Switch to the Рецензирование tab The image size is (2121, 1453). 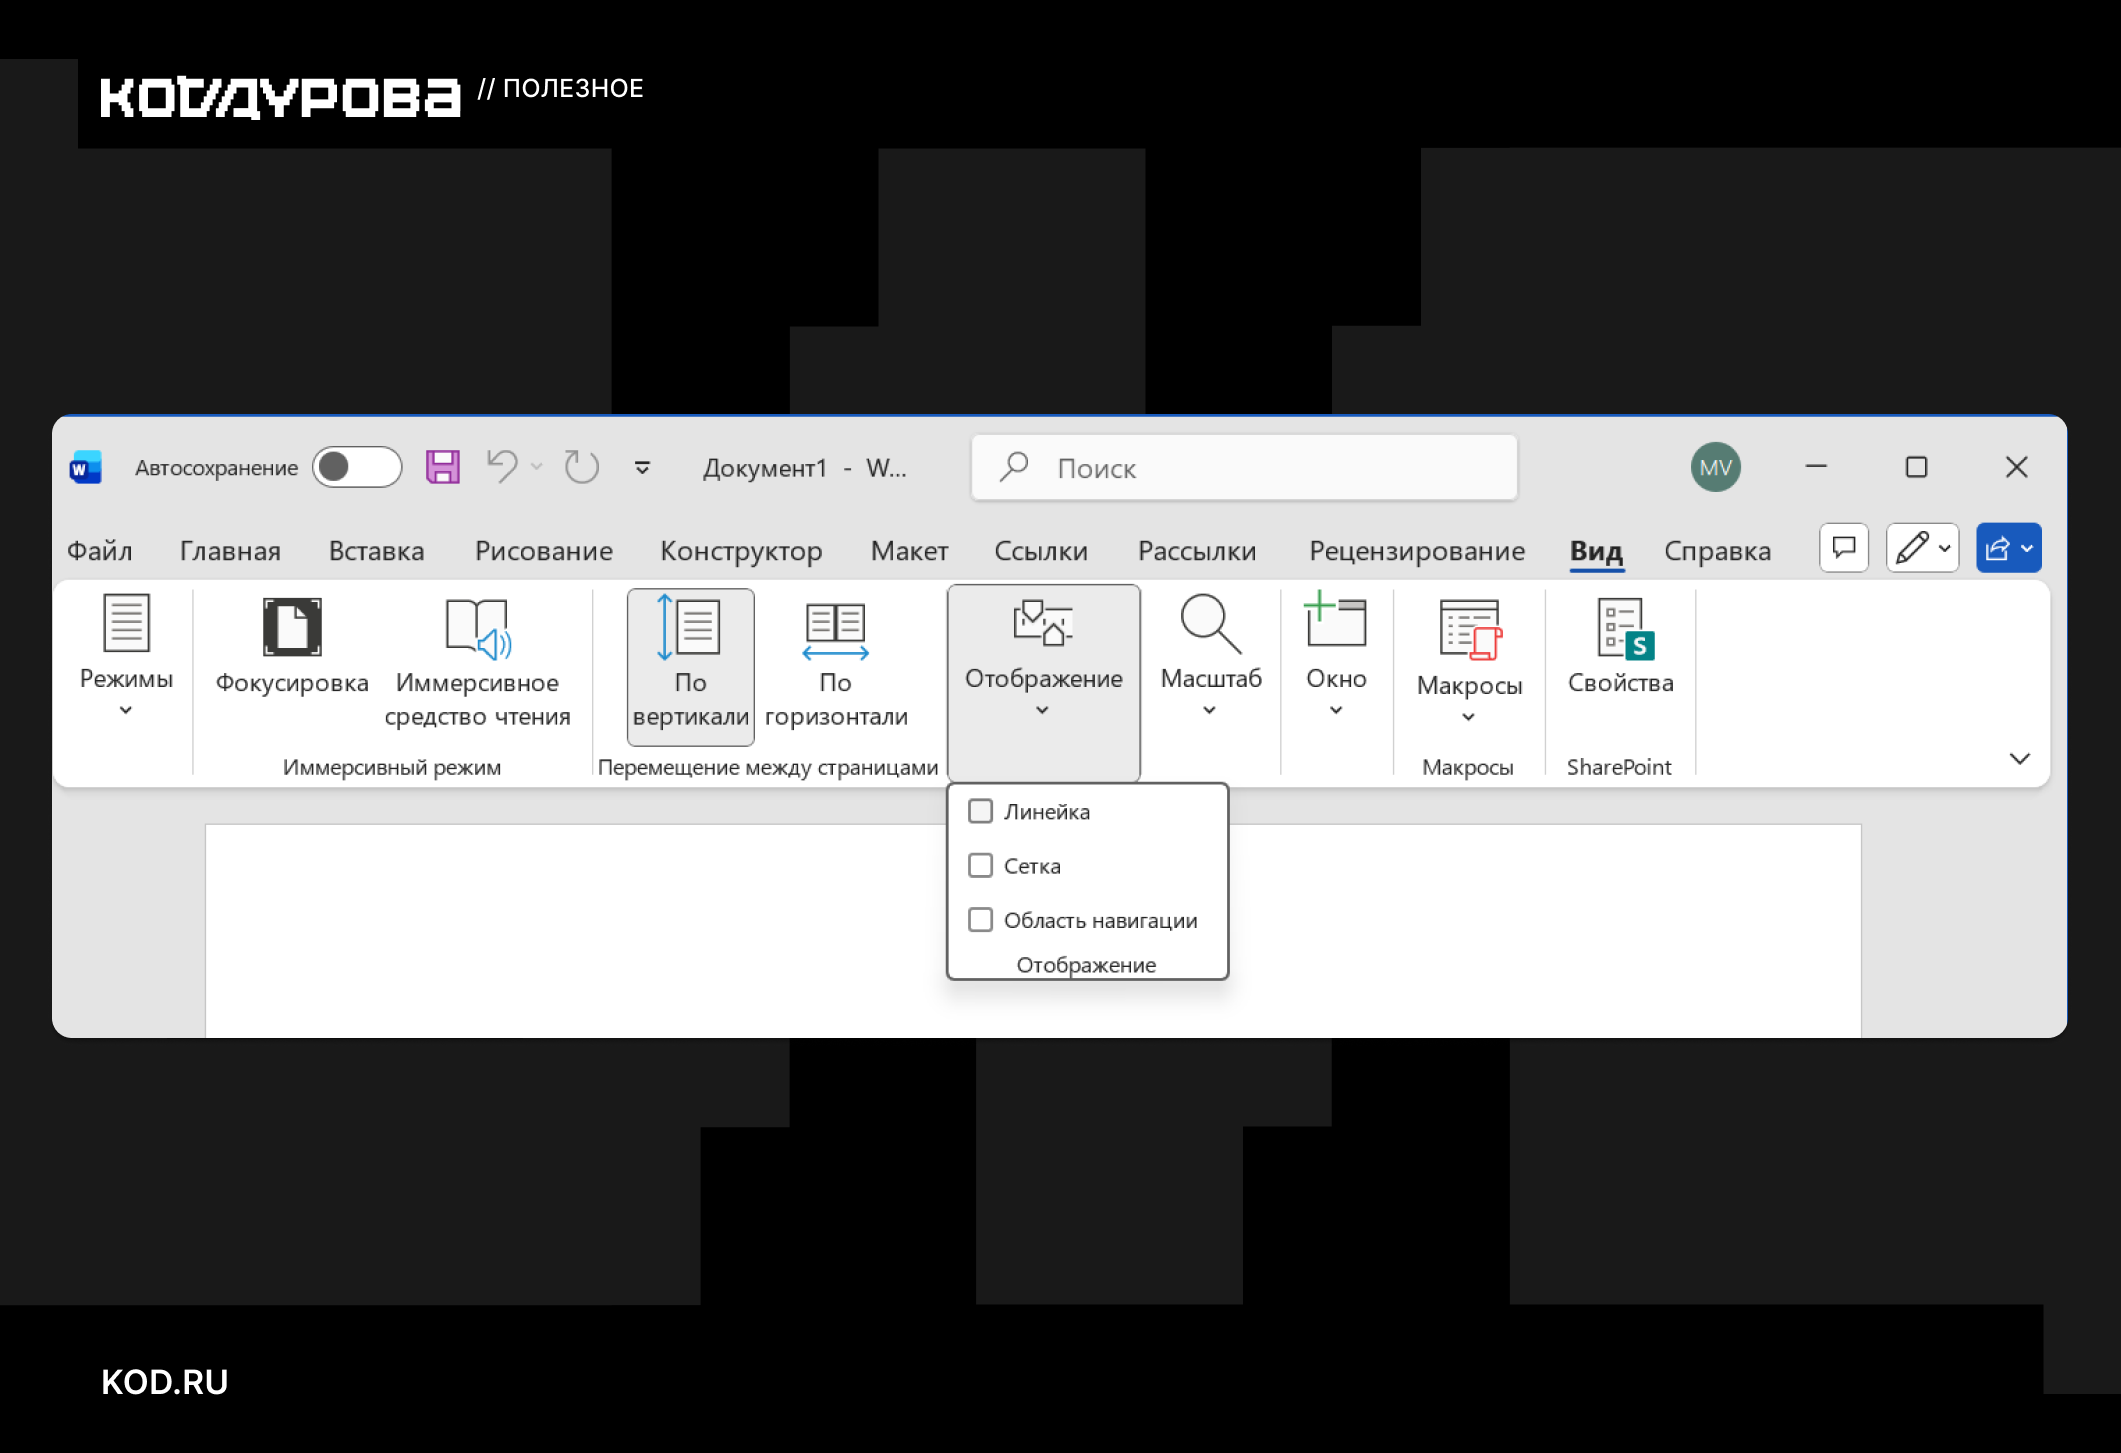click(x=1417, y=550)
